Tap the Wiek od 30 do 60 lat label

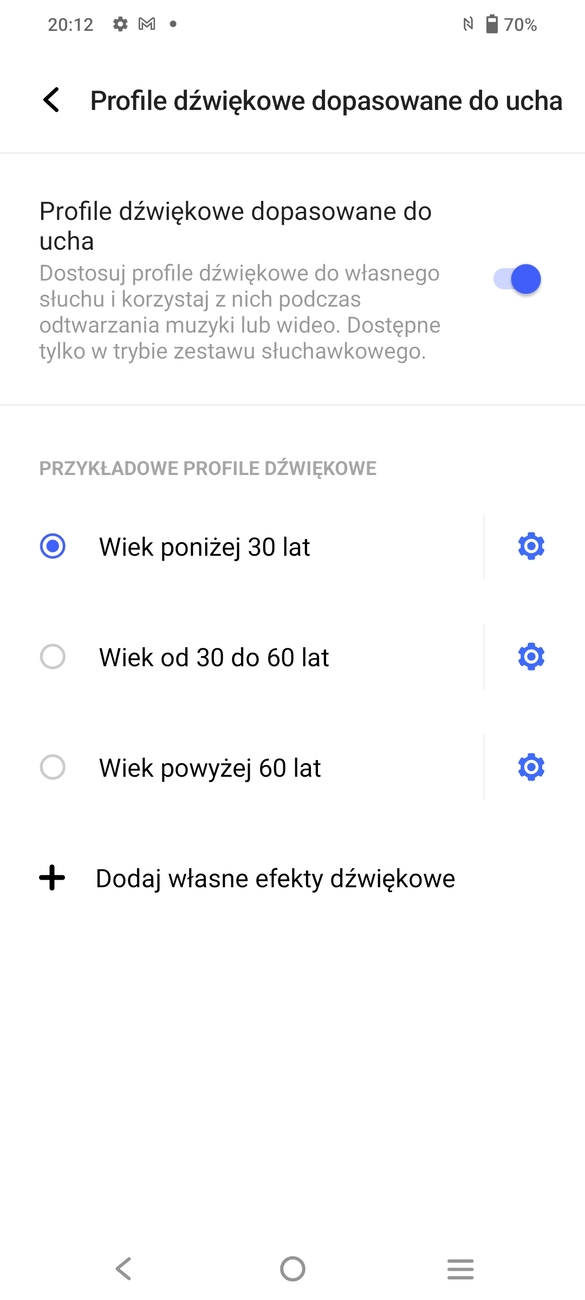(x=214, y=657)
